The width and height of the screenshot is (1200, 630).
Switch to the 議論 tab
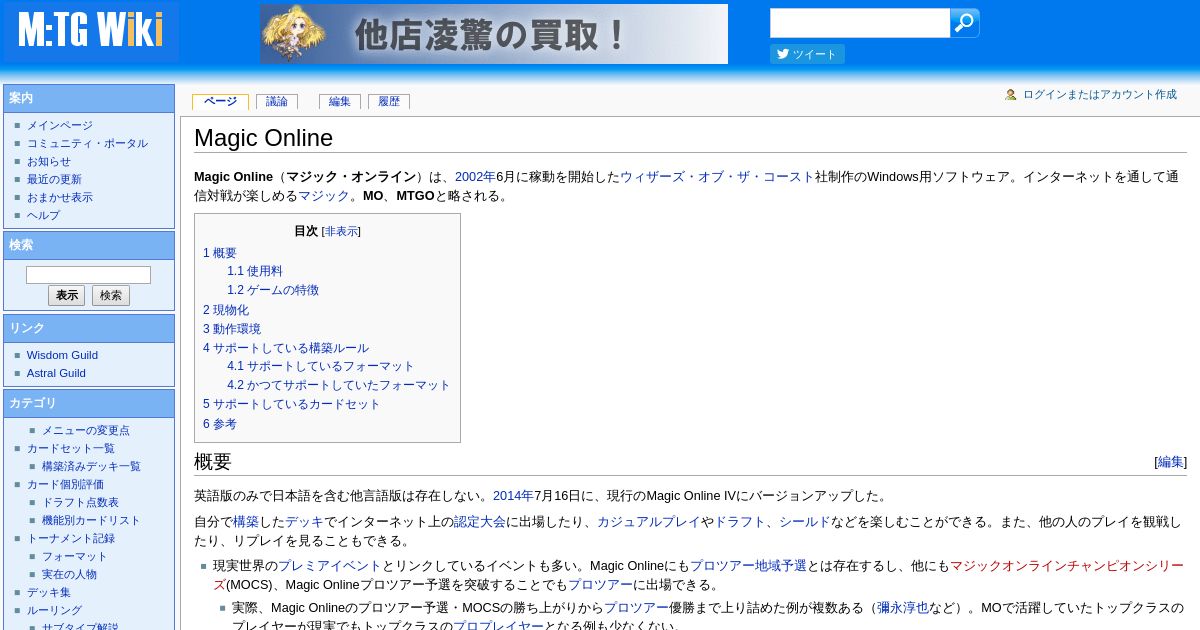tap(277, 102)
